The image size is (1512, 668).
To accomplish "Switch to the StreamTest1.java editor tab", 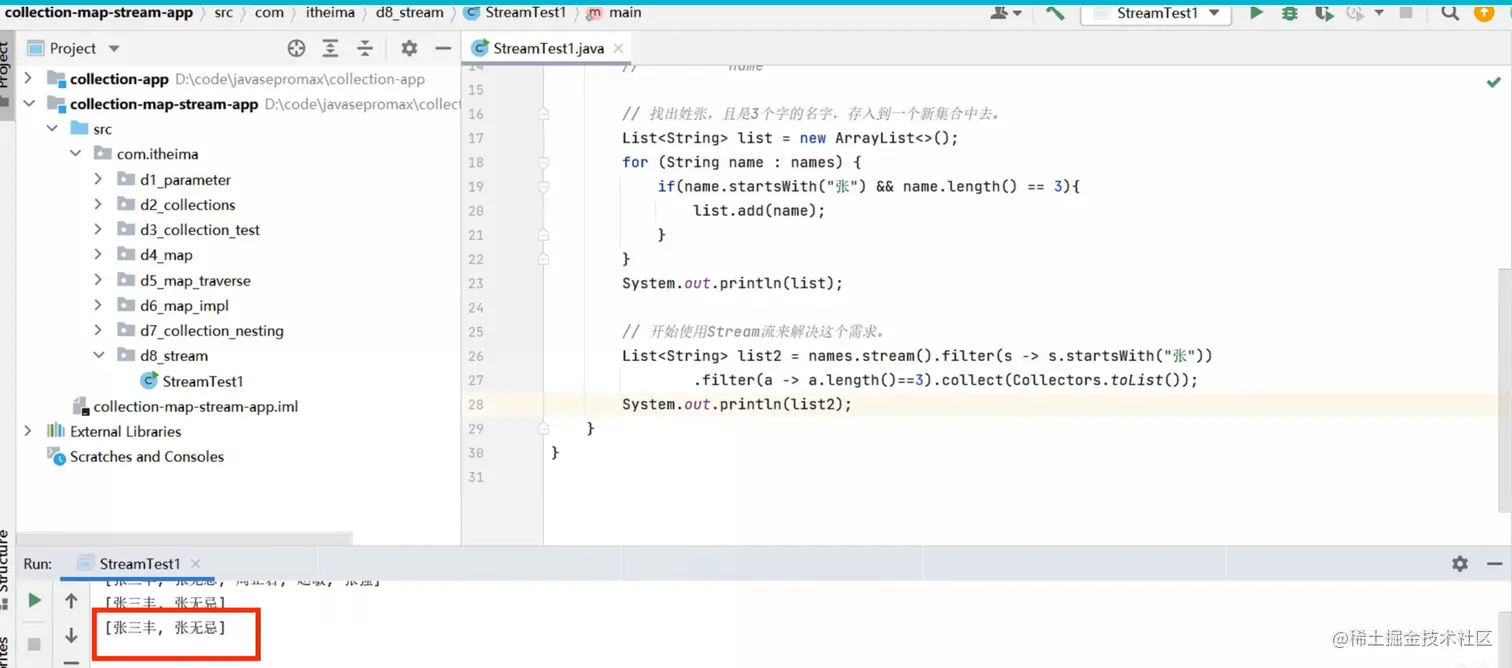I will tap(546, 48).
